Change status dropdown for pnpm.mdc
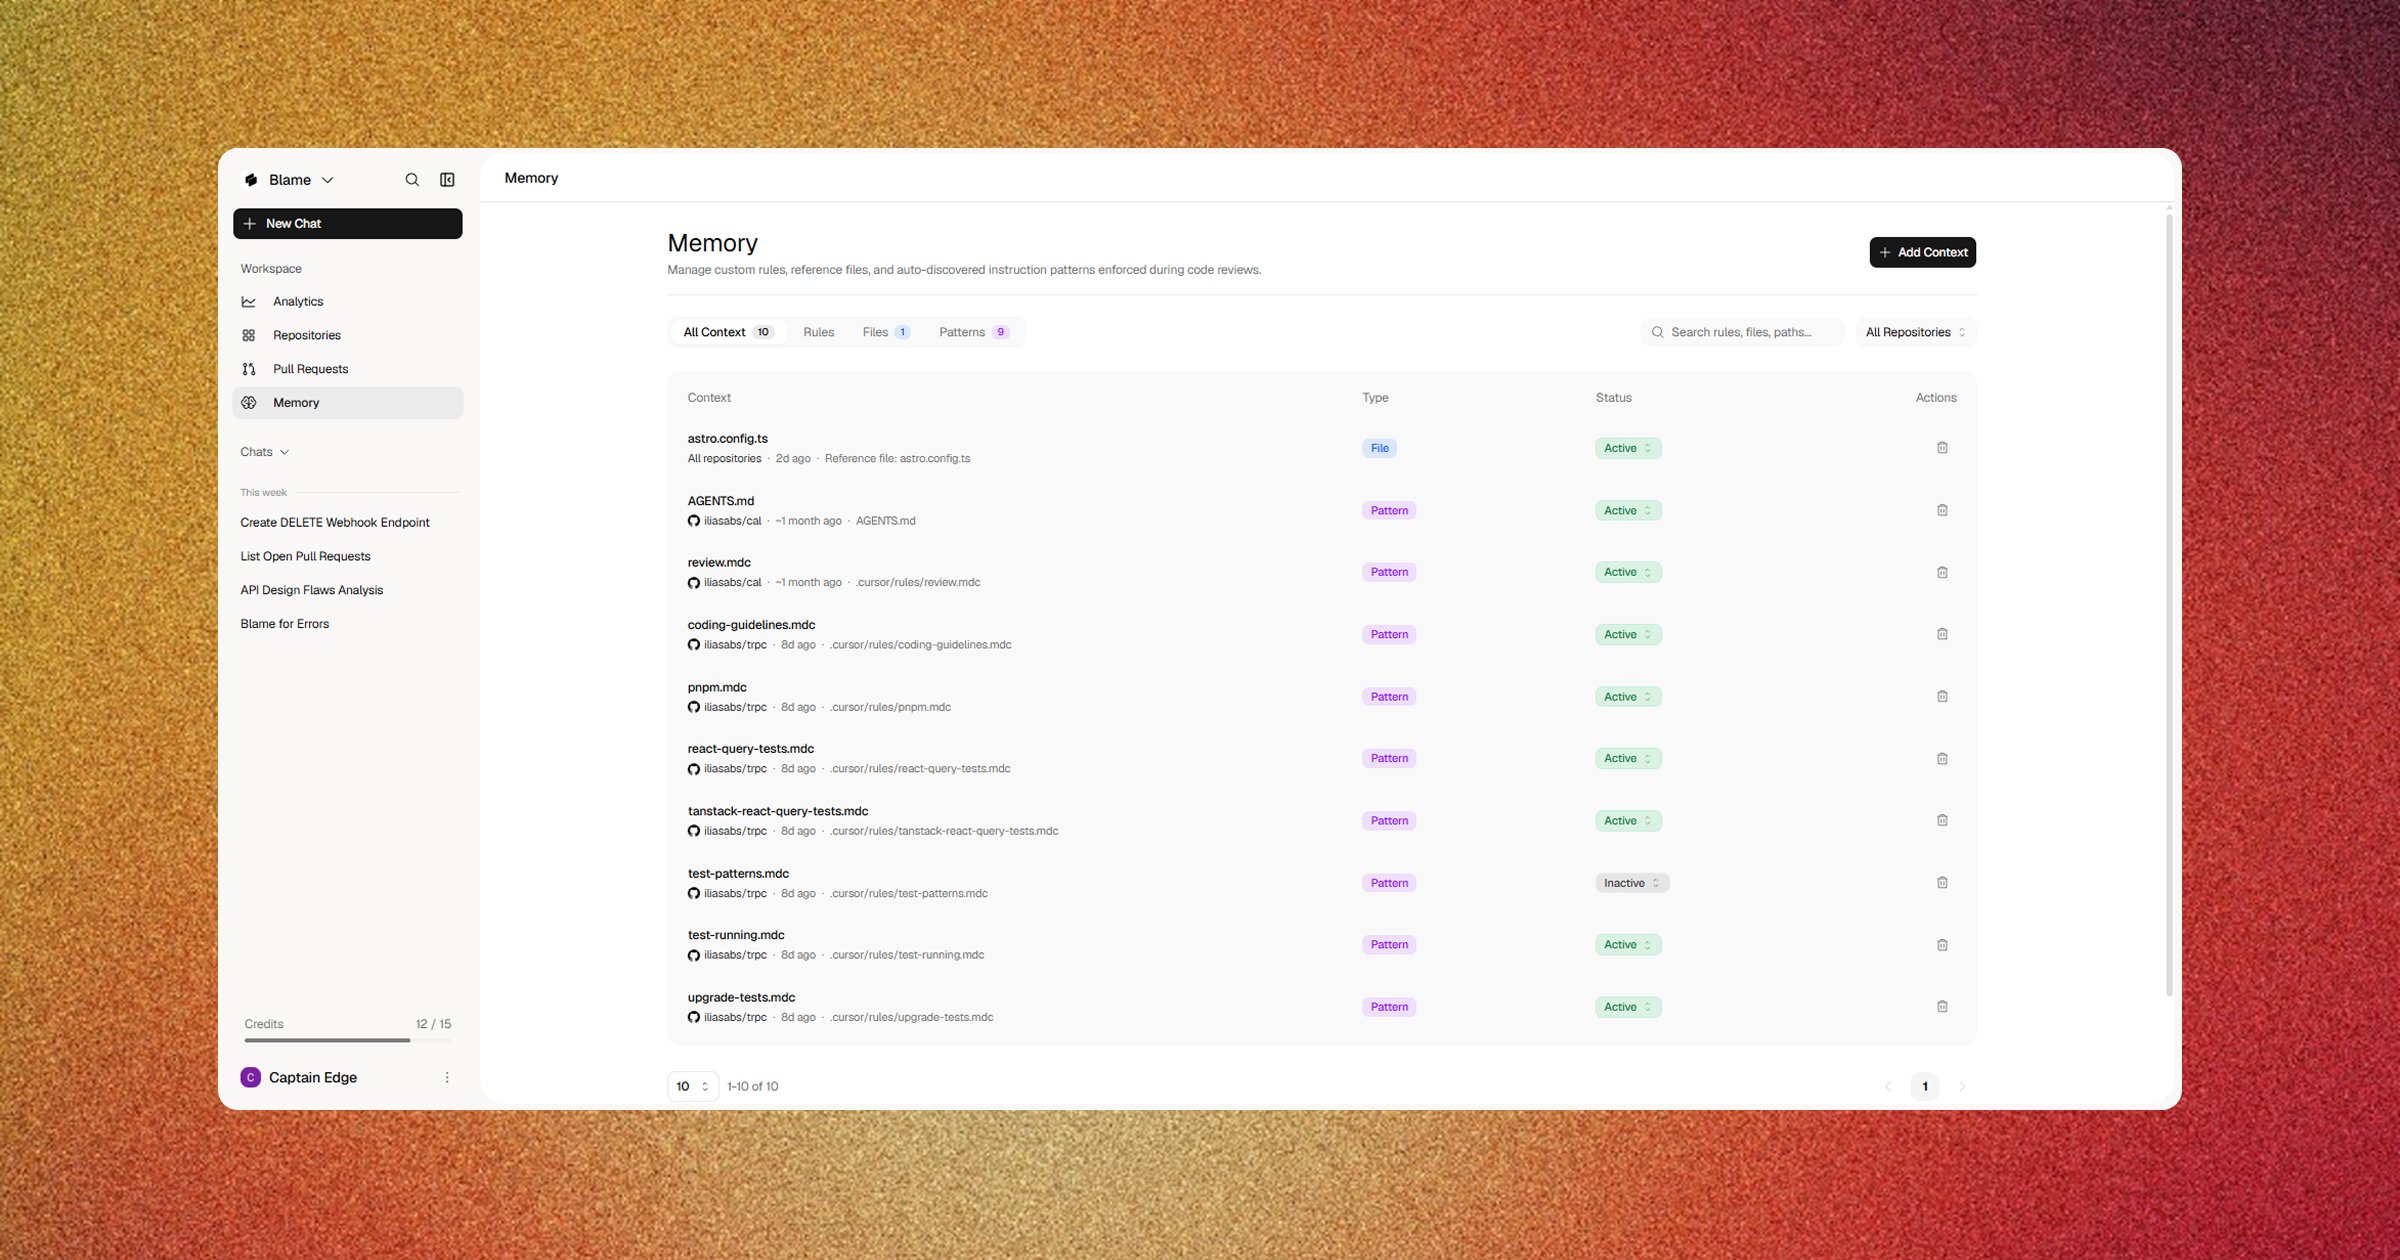The height and width of the screenshot is (1260, 2400). click(x=1628, y=697)
